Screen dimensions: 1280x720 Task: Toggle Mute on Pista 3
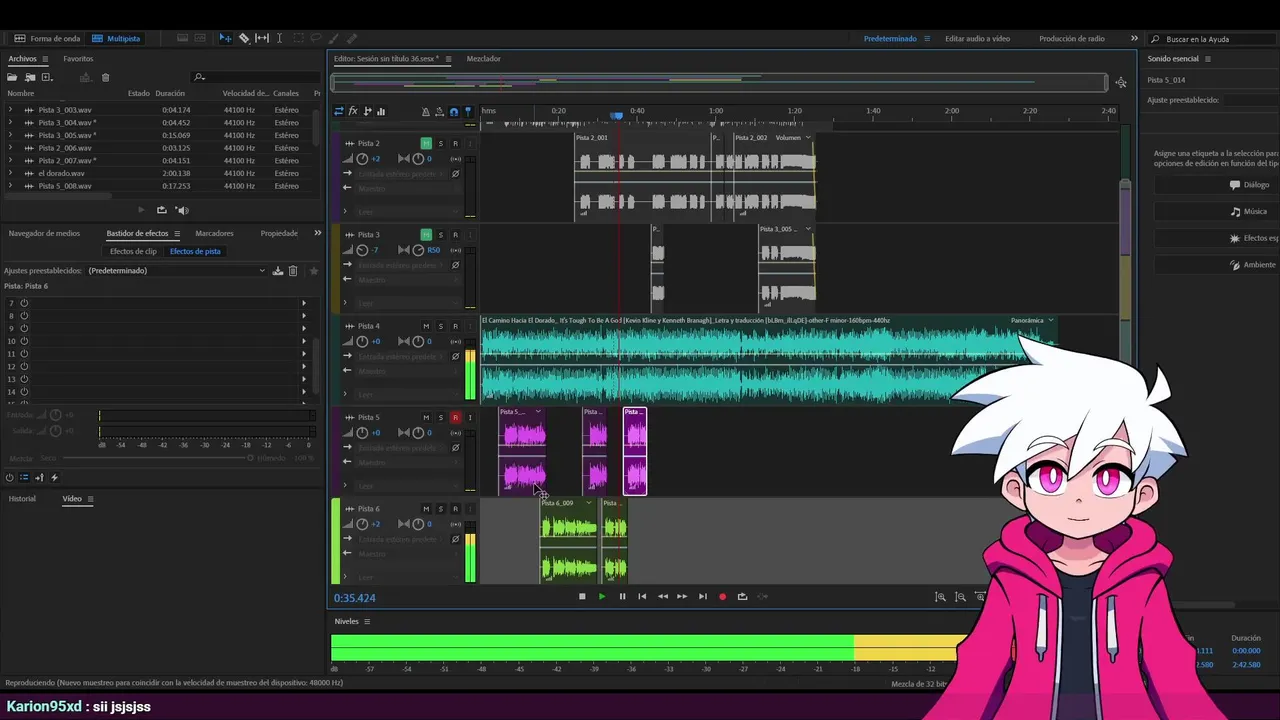pos(426,234)
